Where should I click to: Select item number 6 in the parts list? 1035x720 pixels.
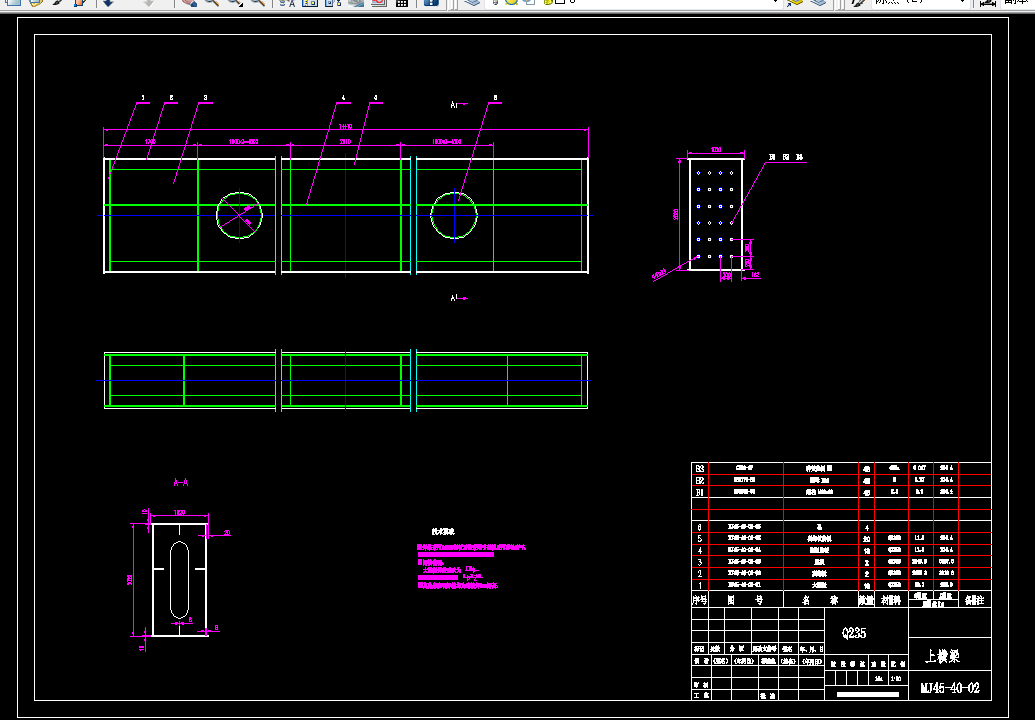click(700, 527)
